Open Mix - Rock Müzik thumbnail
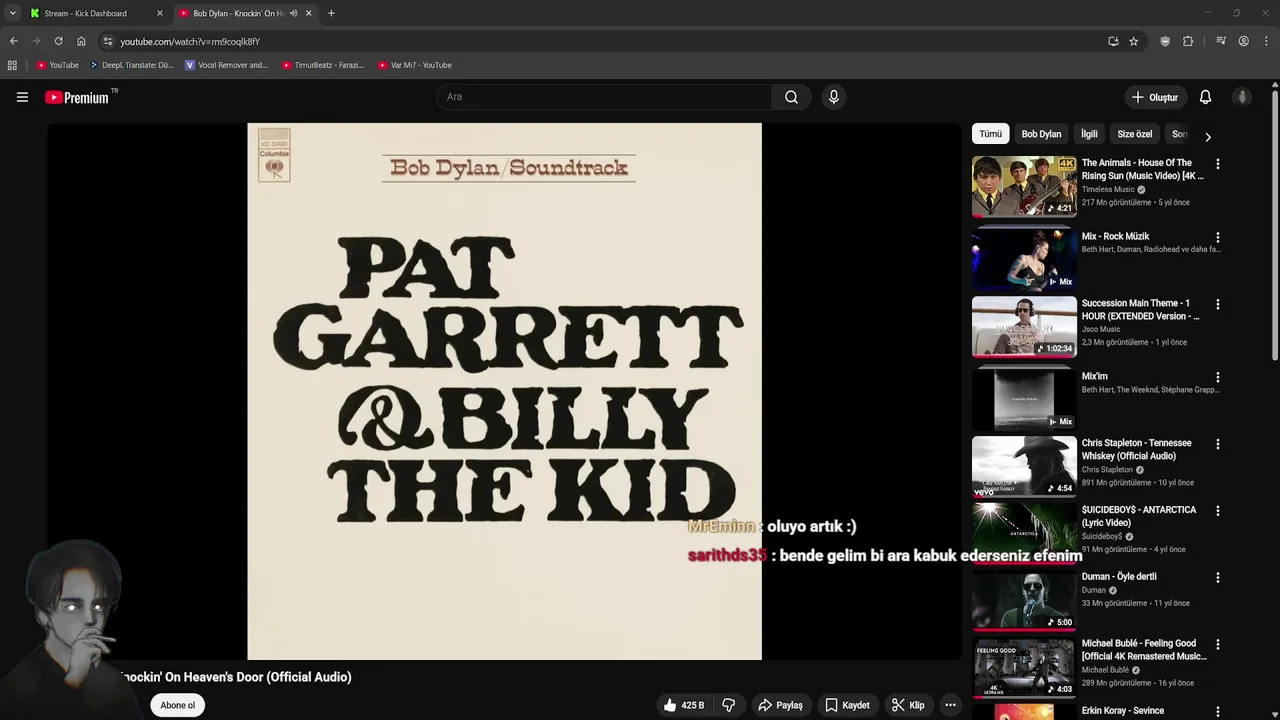Screen dimensions: 1280x720 coord(1024,260)
